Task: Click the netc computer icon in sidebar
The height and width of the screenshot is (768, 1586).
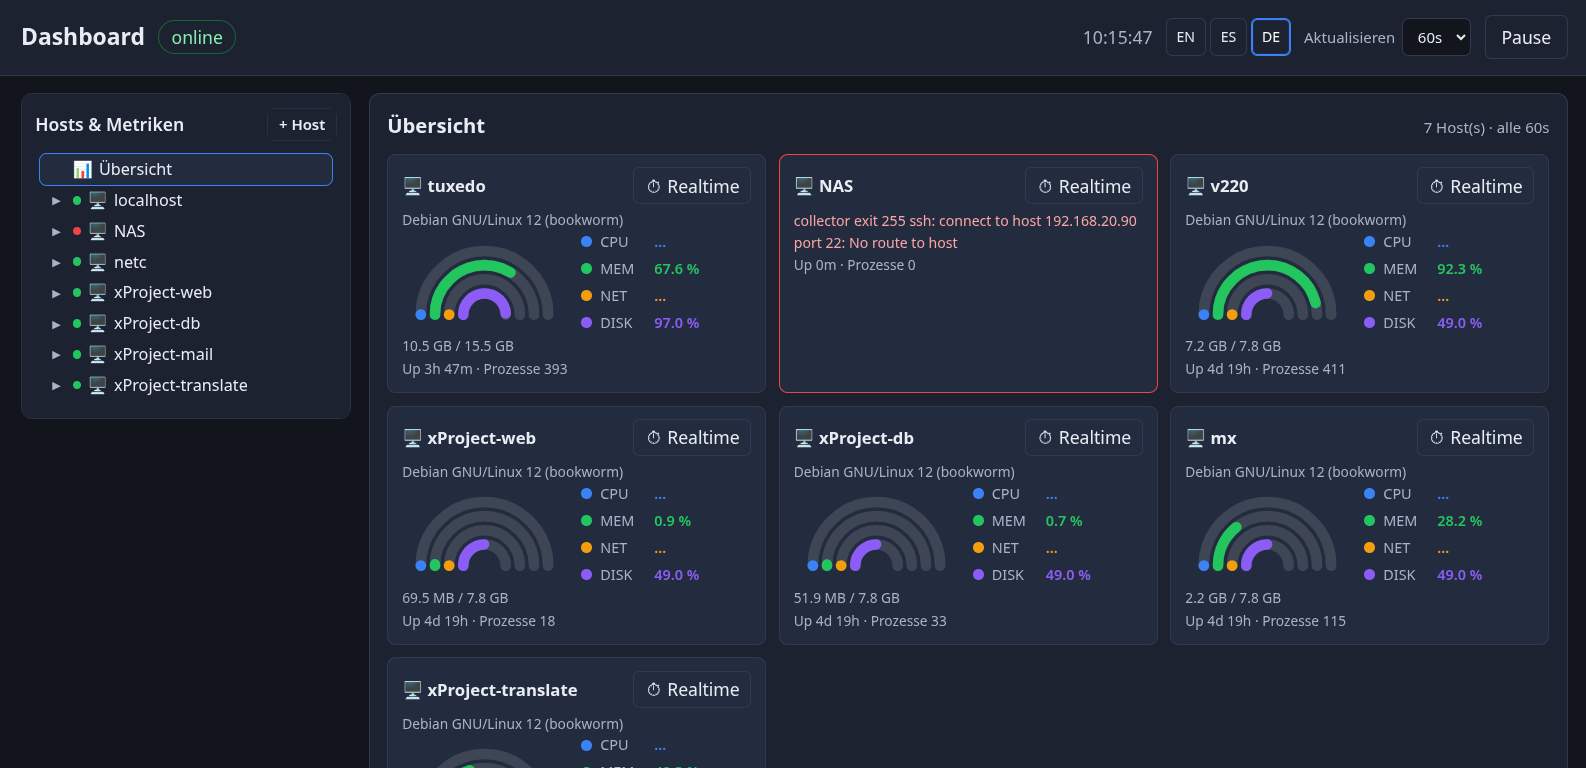Action: pyautogui.click(x=97, y=262)
